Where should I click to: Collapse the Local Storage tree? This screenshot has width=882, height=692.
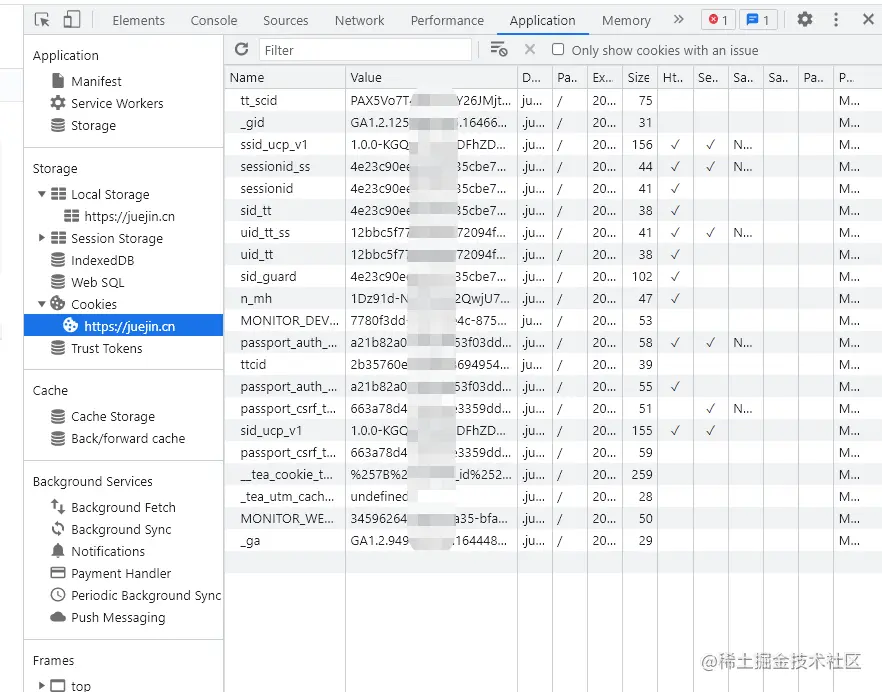(41, 194)
